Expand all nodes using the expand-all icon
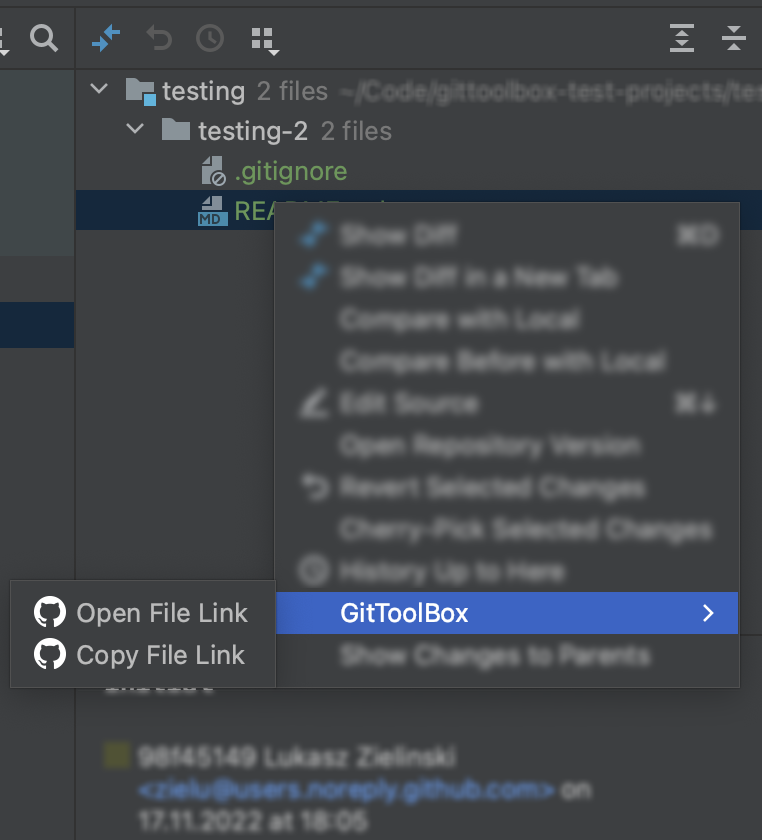The width and height of the screenshot is (762, 840). (682, 39)
